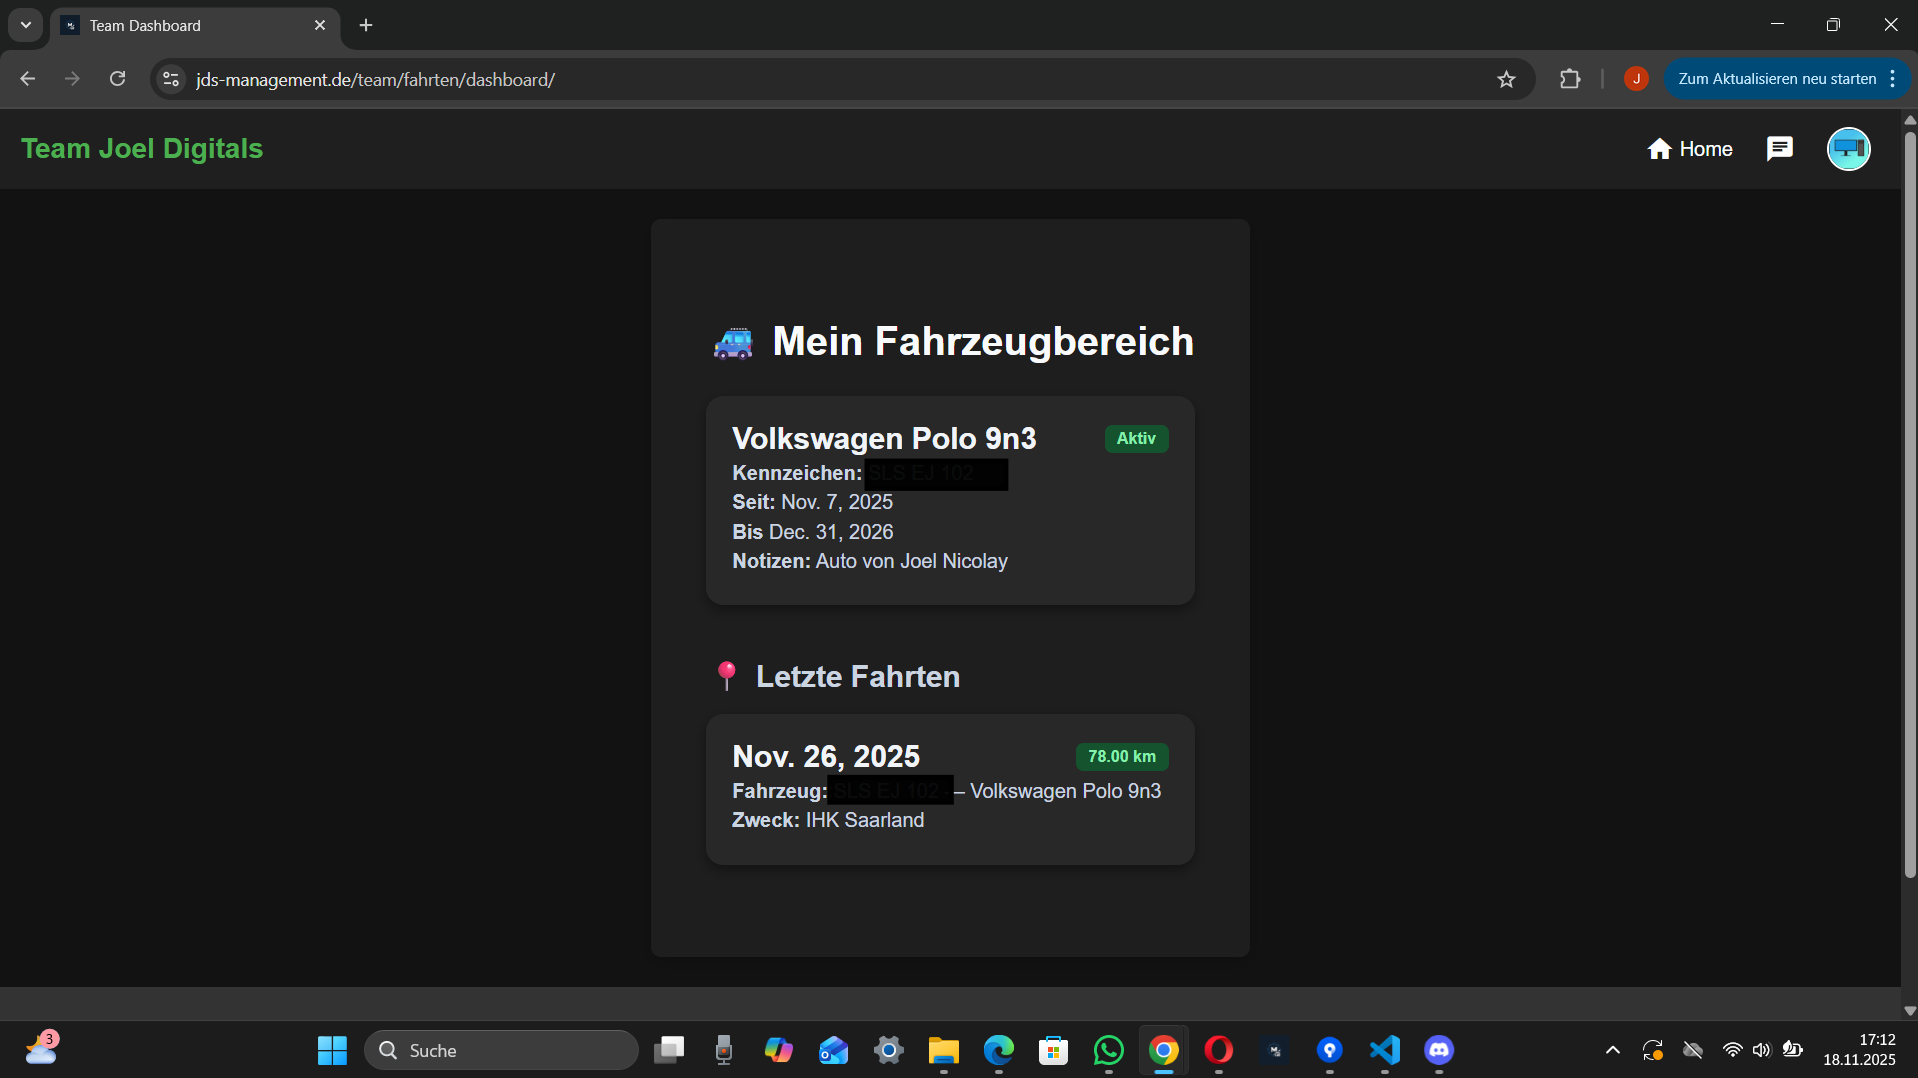1918x1078 pixels.
Task: Reload the current page
Action: (x=117, y=79)
